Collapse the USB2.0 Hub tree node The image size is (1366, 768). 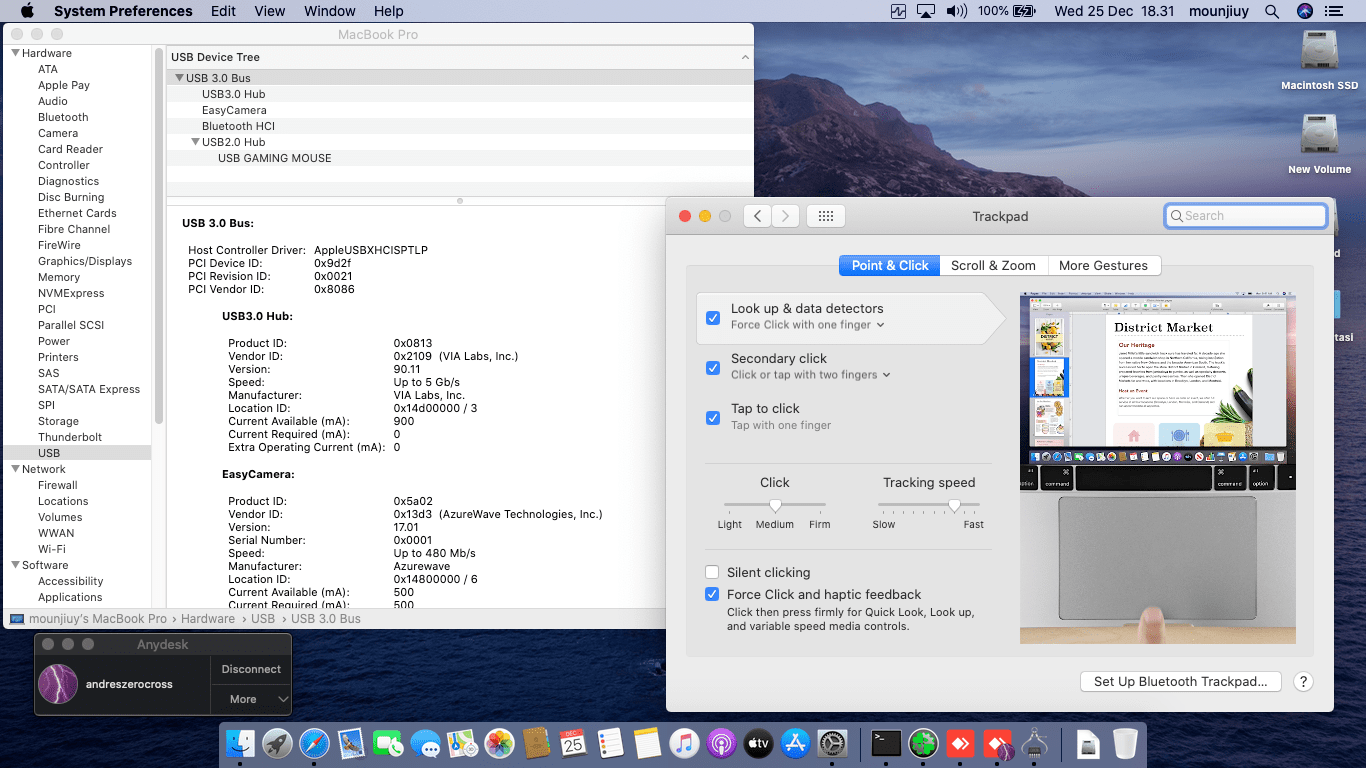[x=195, y=142]
